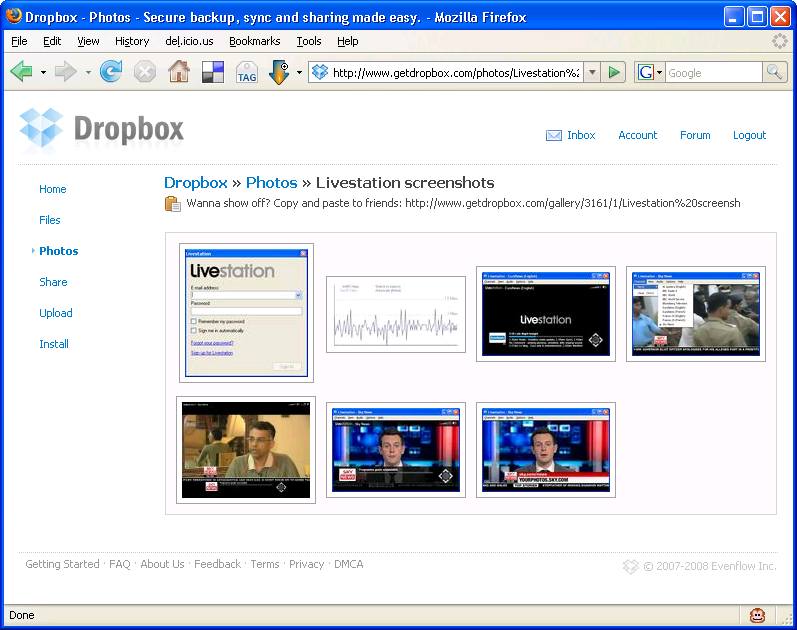The image size is (797, 630).
Task: Visit the Forum link
Action: coord(695,135)
